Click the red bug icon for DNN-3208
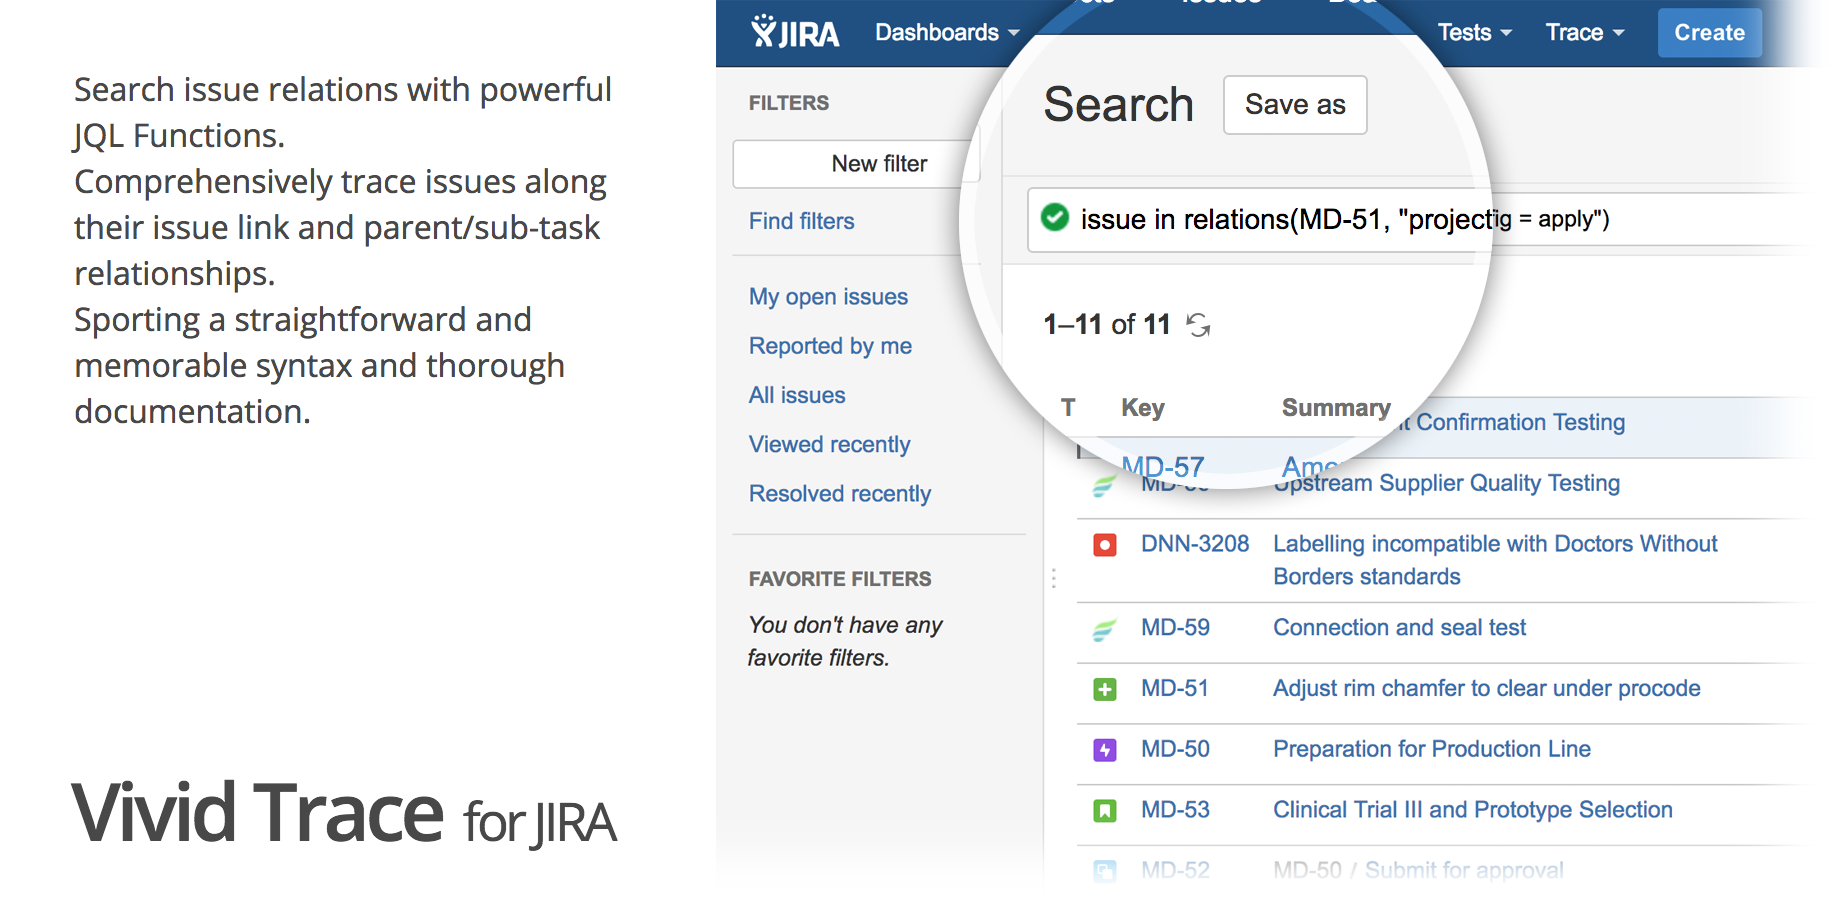 pyautogui.click(x=1104, y=545)
